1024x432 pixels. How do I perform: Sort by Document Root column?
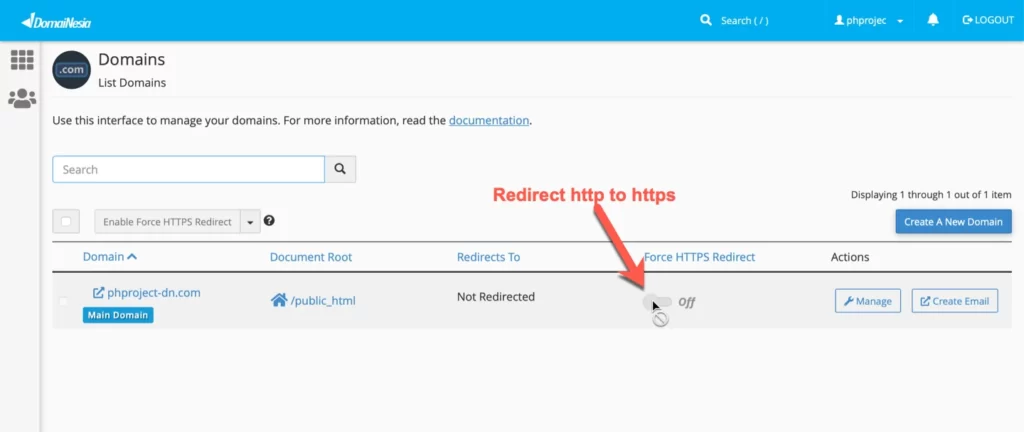310,257
